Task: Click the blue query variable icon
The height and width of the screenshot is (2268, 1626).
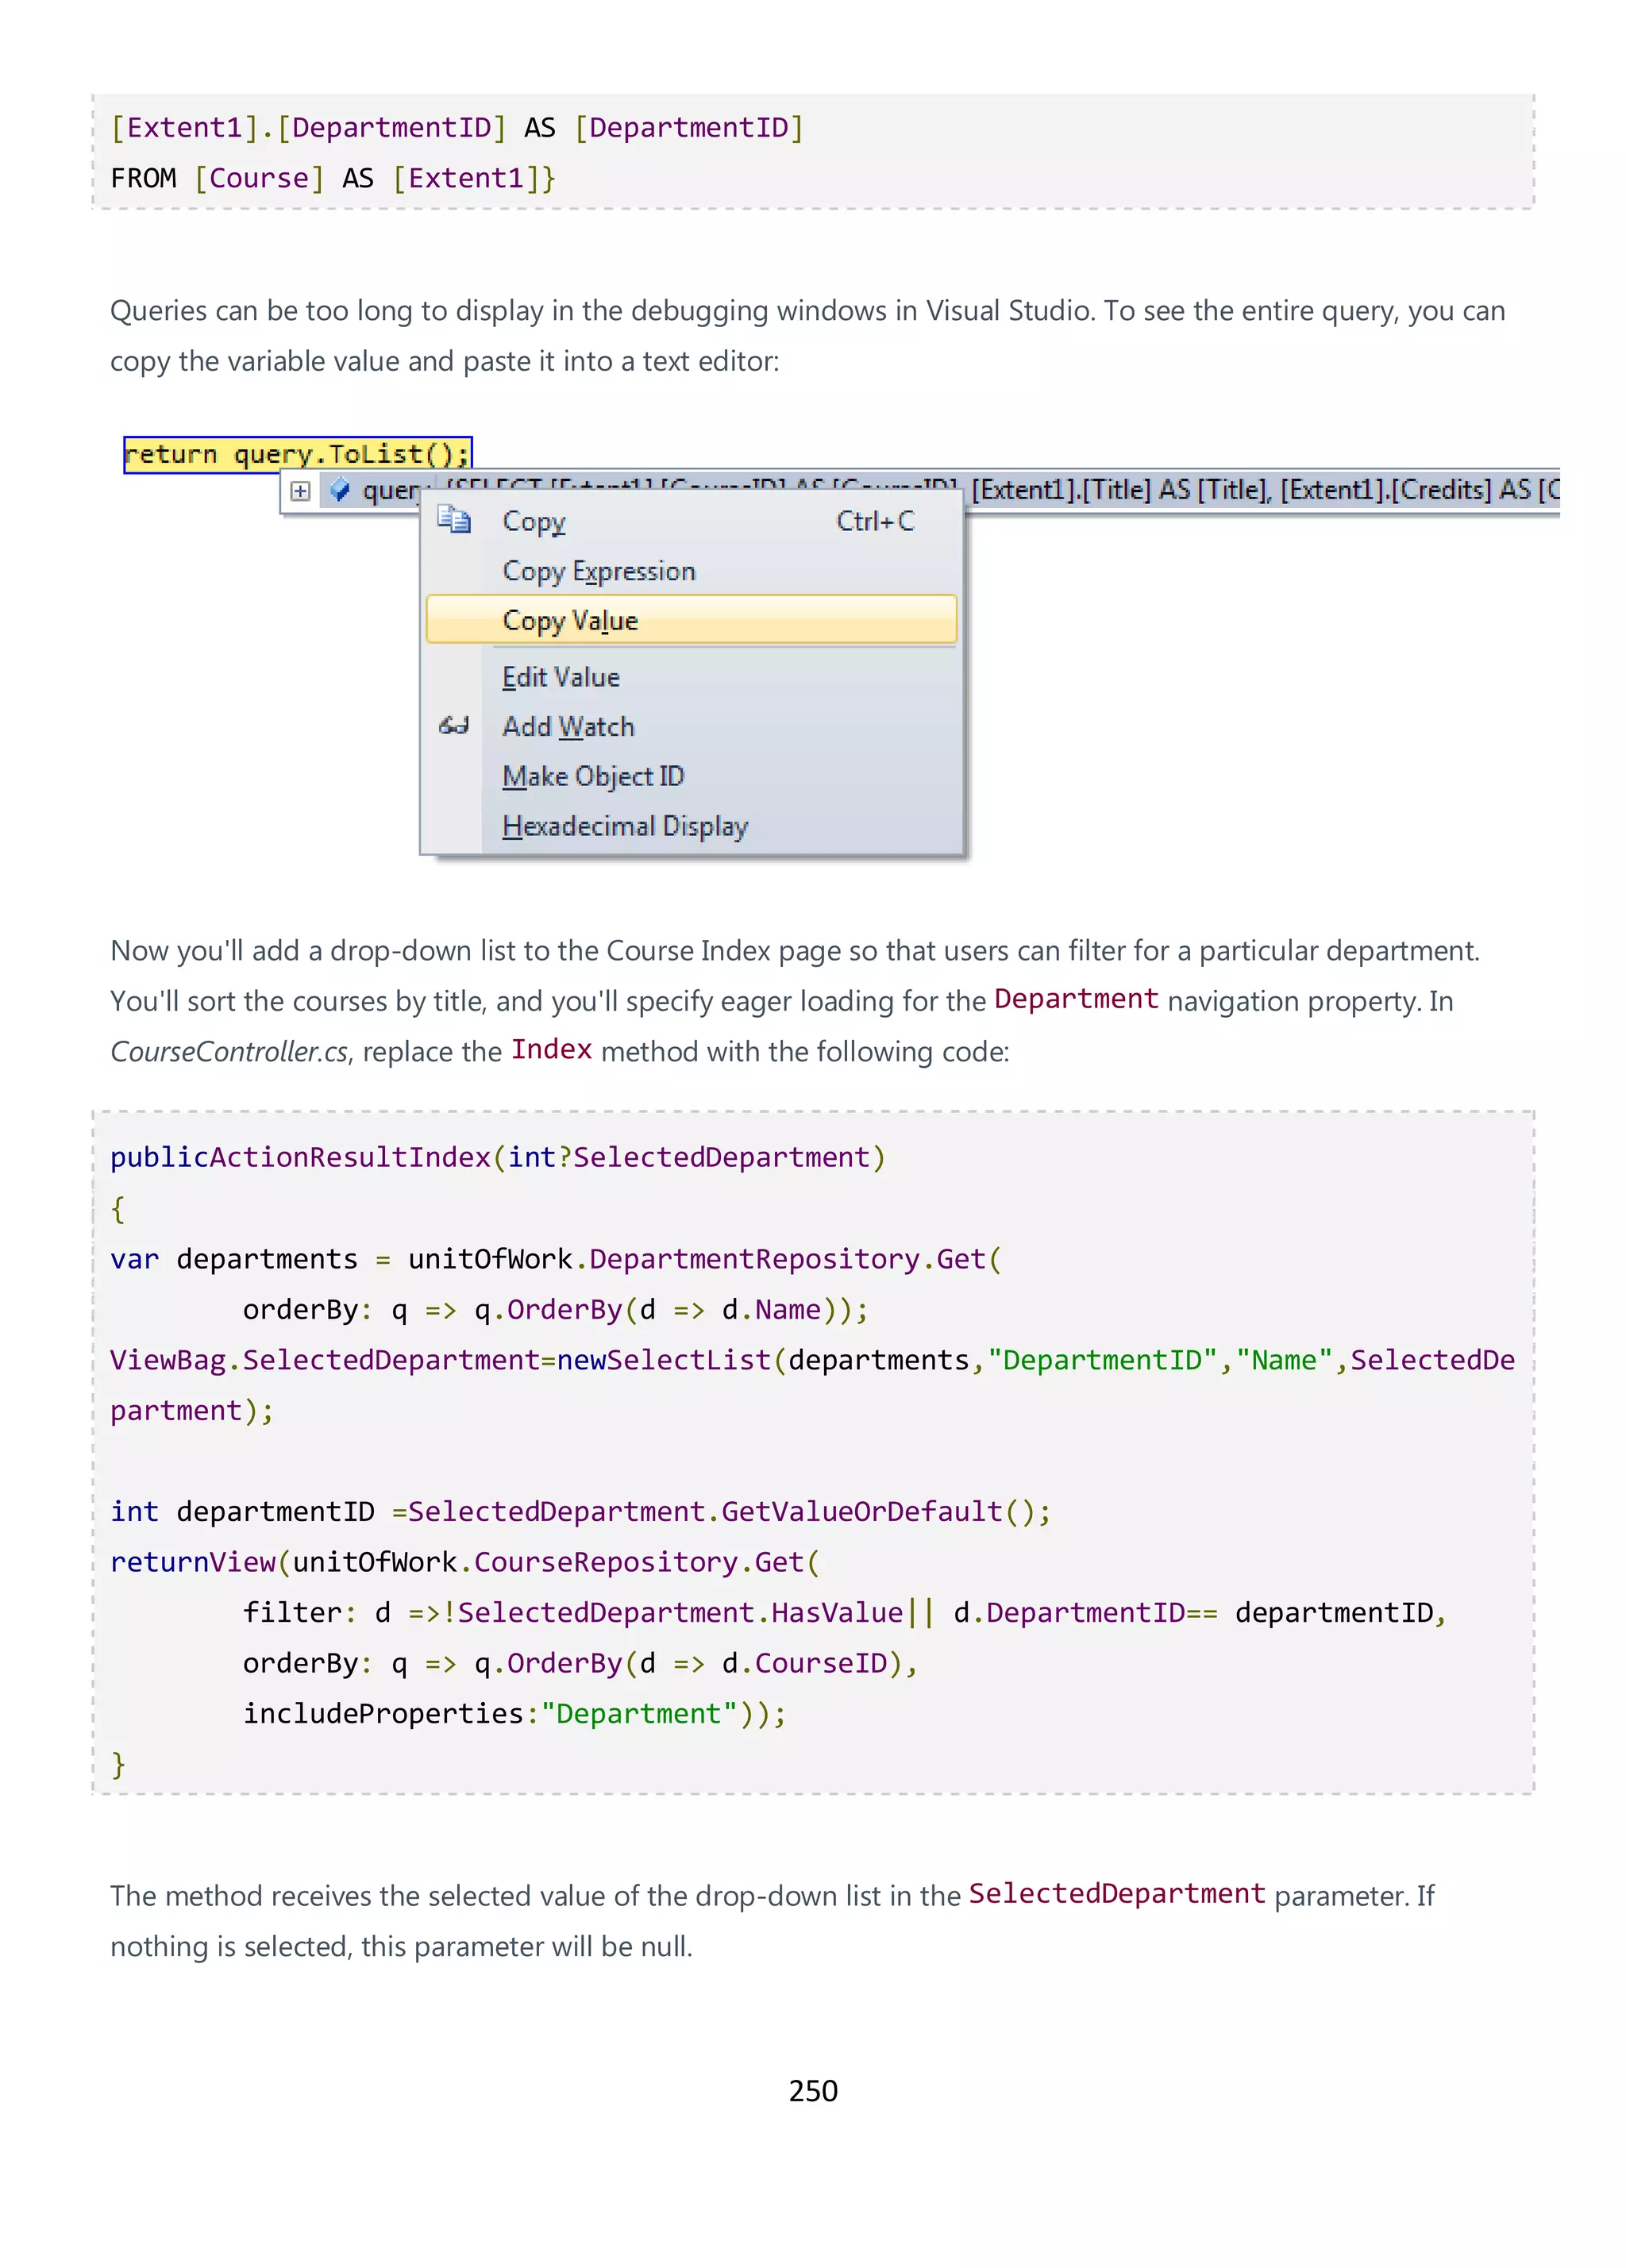Action: (340, 490)
